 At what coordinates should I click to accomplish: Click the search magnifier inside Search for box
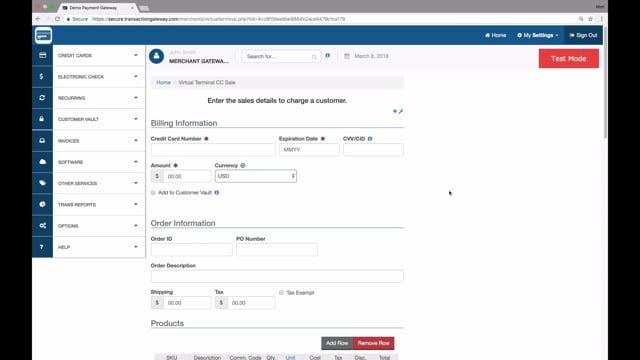click(x=314, y=57)
